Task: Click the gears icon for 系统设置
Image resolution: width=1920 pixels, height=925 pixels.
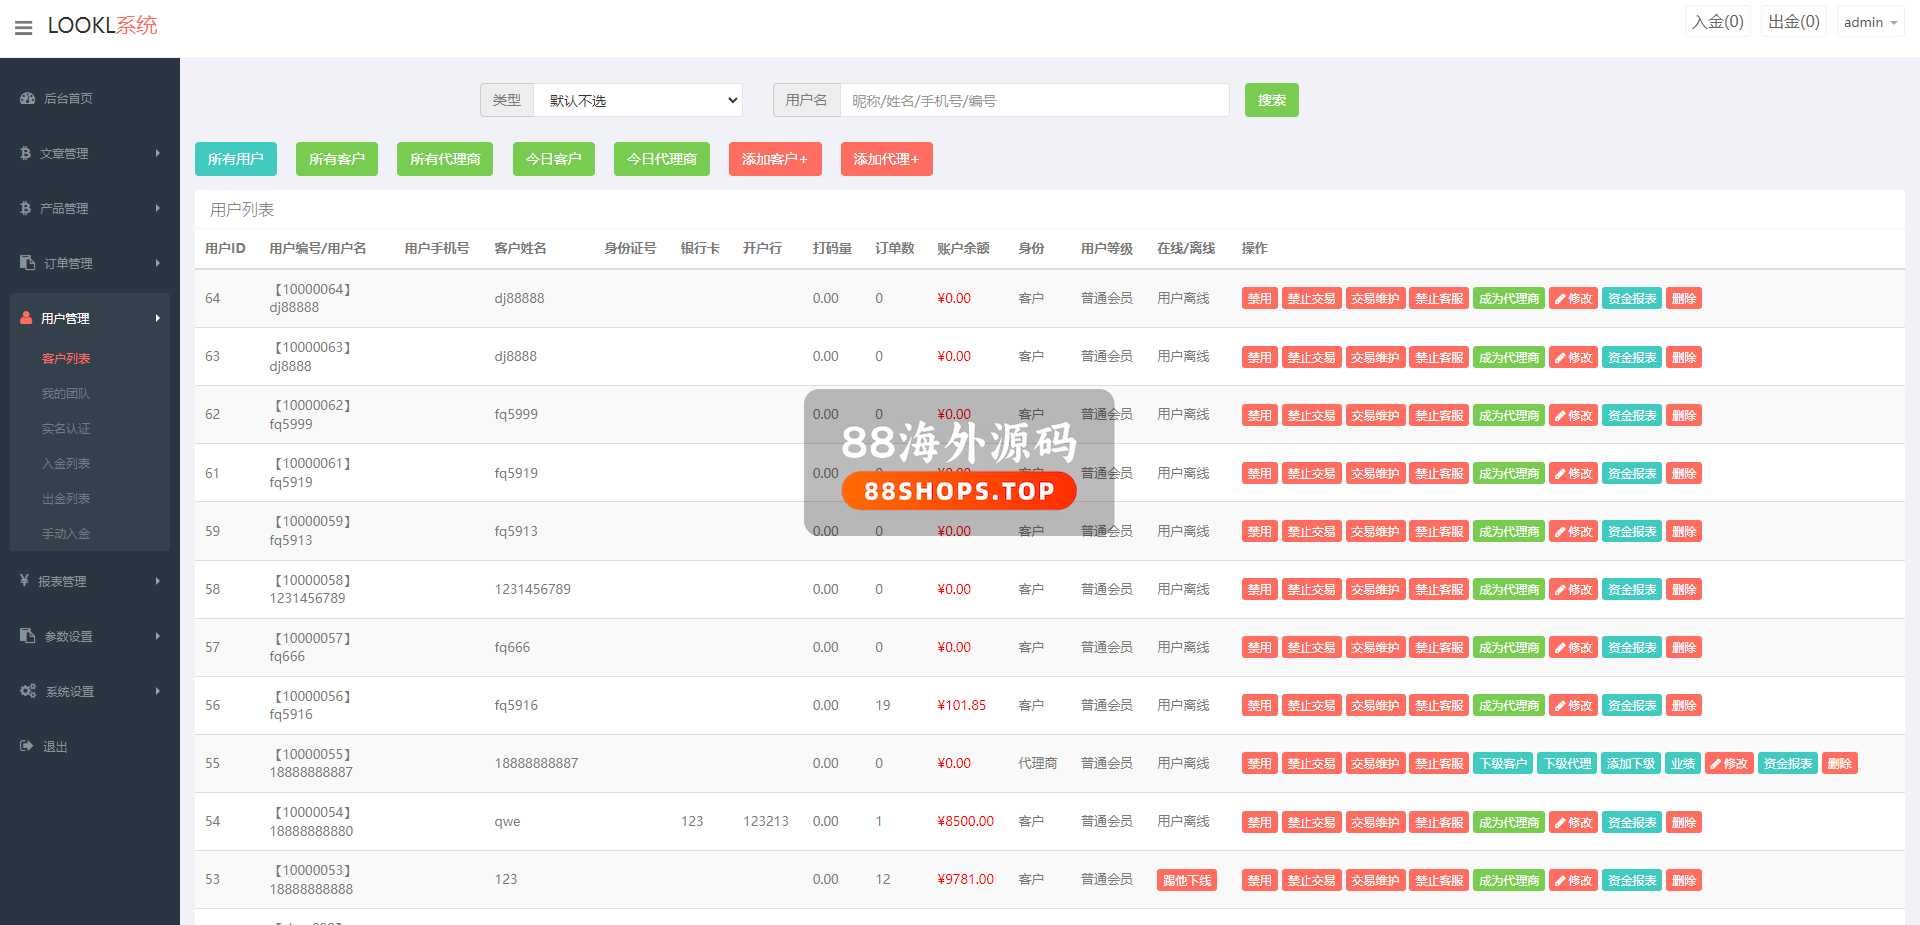Action: [28, 691]
